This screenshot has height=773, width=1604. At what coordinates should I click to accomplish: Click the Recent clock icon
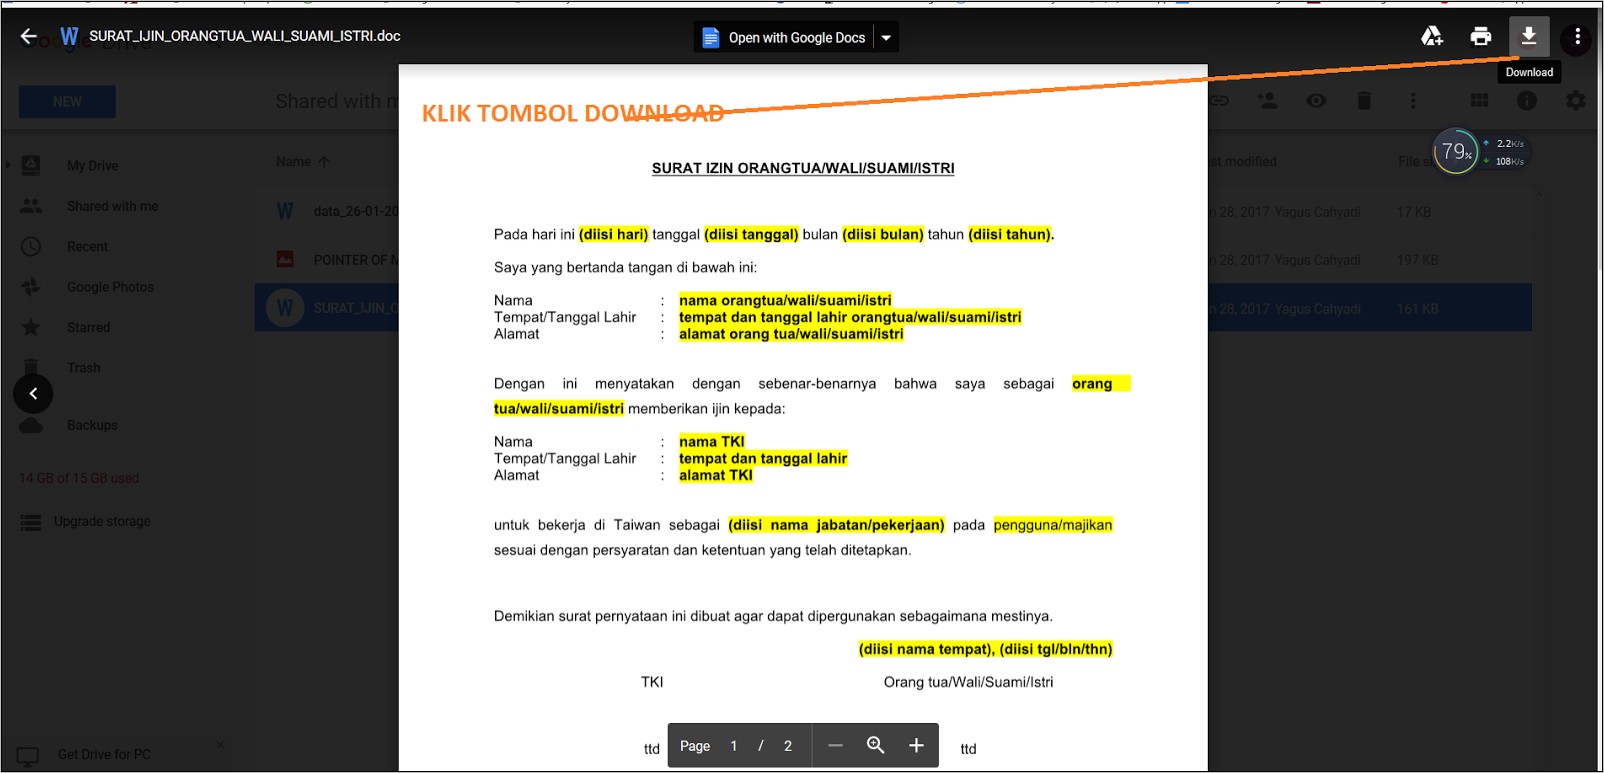(x=31, y=247)
